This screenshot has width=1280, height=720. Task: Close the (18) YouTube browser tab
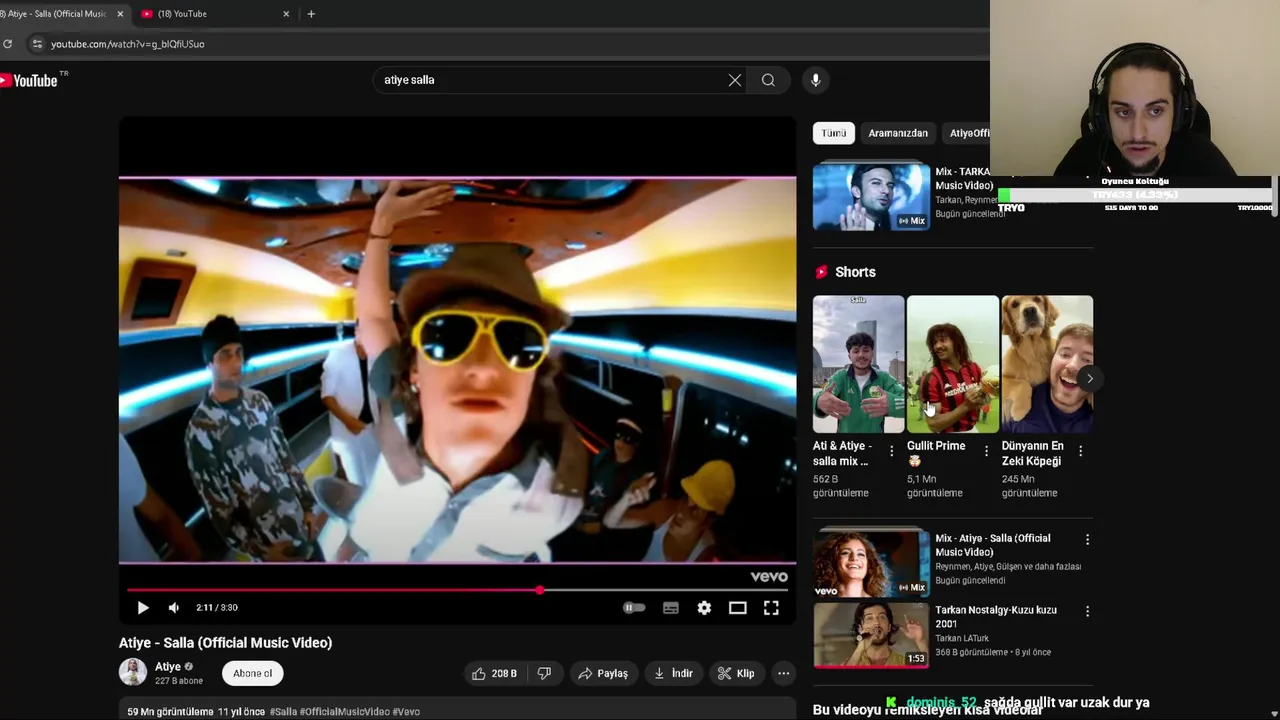(286, 14)
